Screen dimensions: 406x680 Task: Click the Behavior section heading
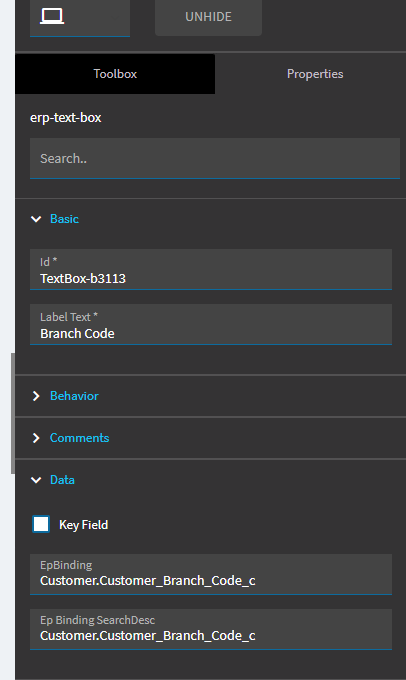point(74,396)
